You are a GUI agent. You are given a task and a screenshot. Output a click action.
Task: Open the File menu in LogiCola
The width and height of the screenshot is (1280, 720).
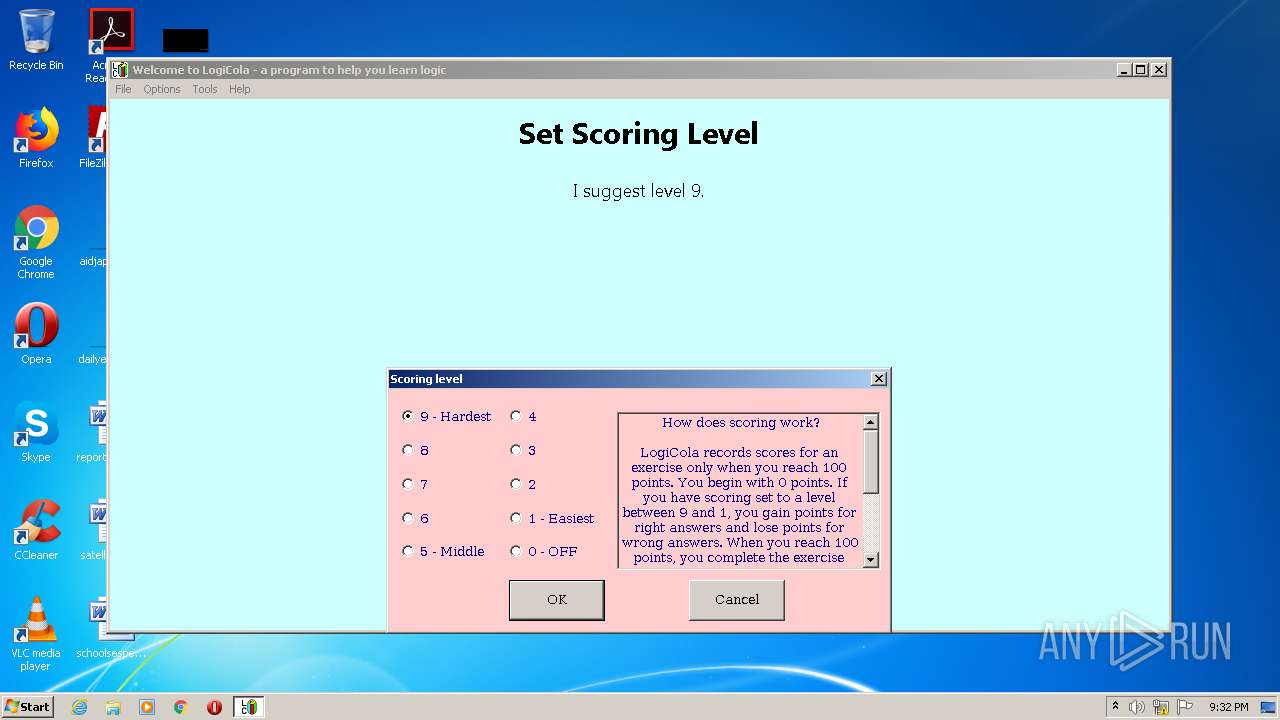tap(123, 89)
